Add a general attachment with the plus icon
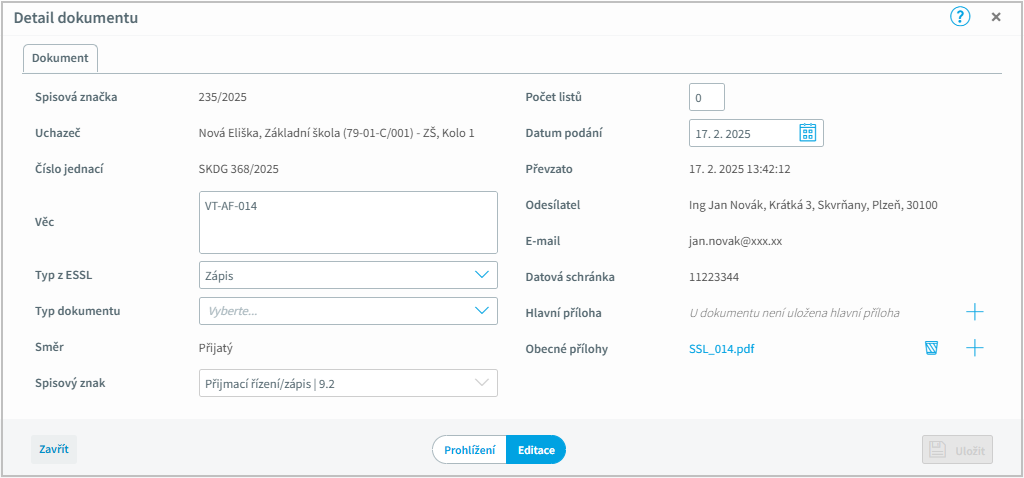 coord(974,348)
